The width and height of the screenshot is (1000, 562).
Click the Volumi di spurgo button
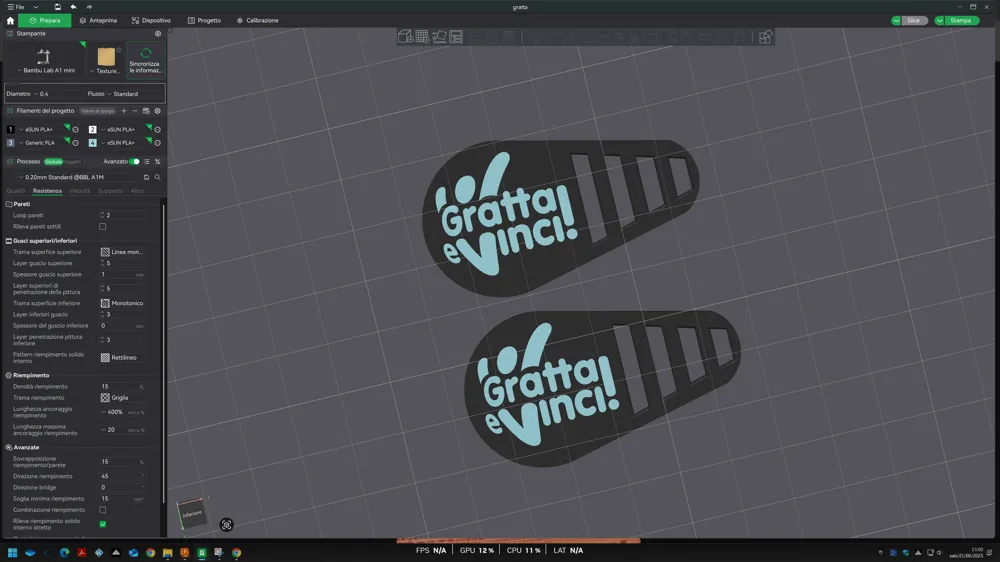[98, 111]
